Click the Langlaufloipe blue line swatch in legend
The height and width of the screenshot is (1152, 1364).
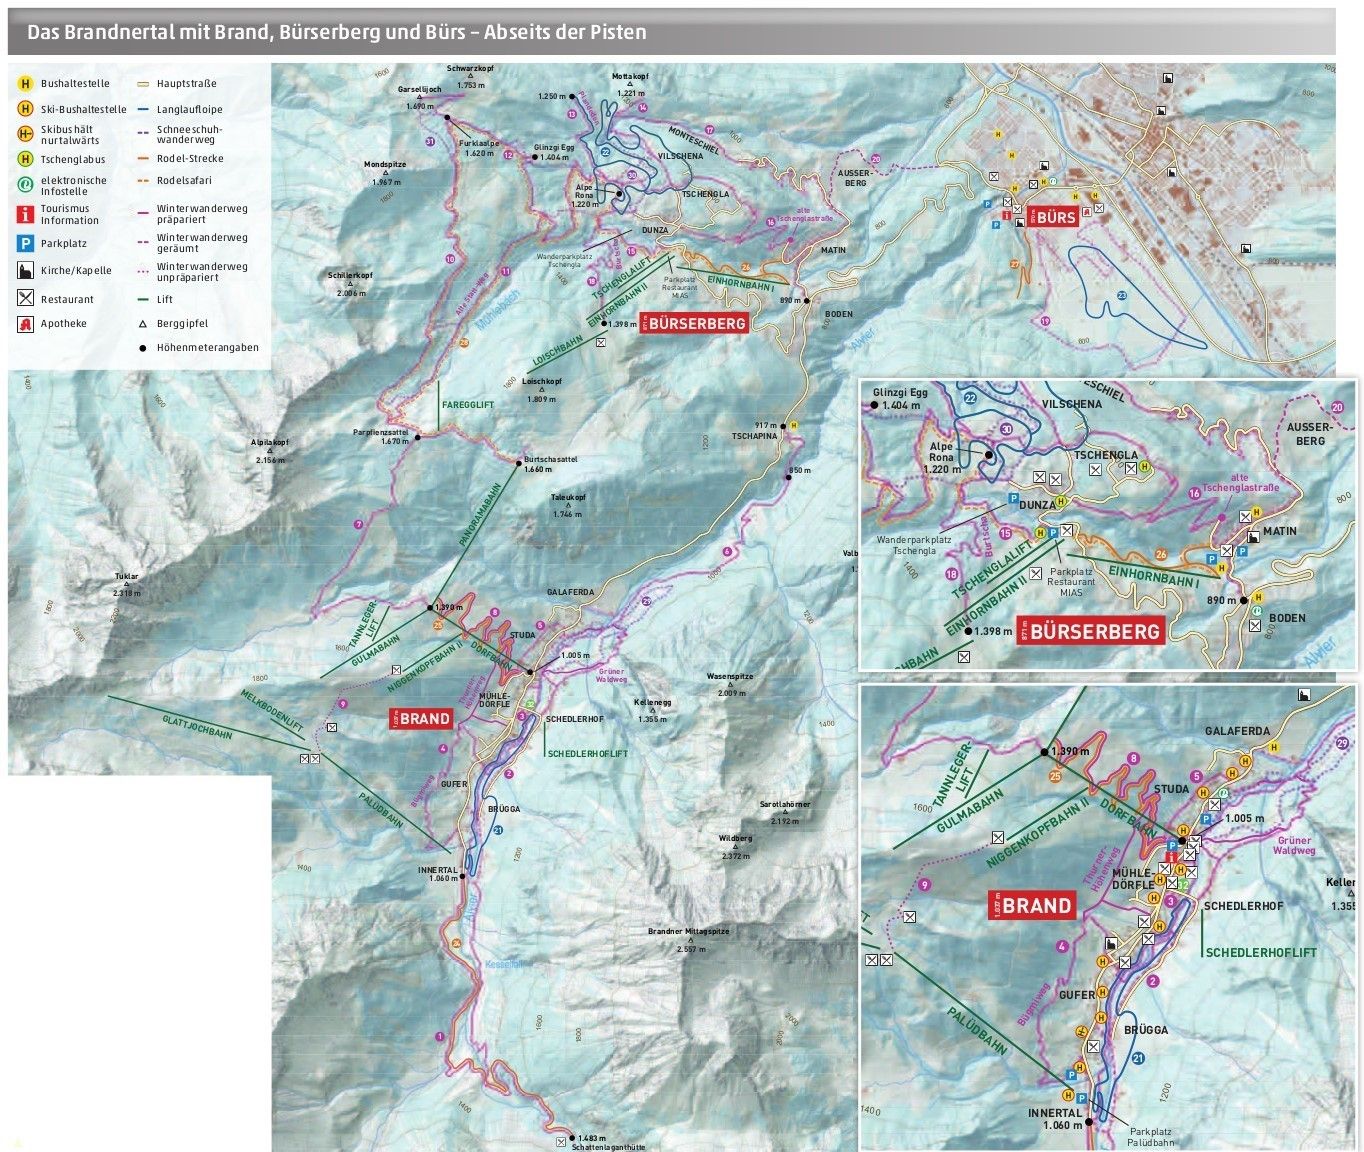(x=143, y=110)
